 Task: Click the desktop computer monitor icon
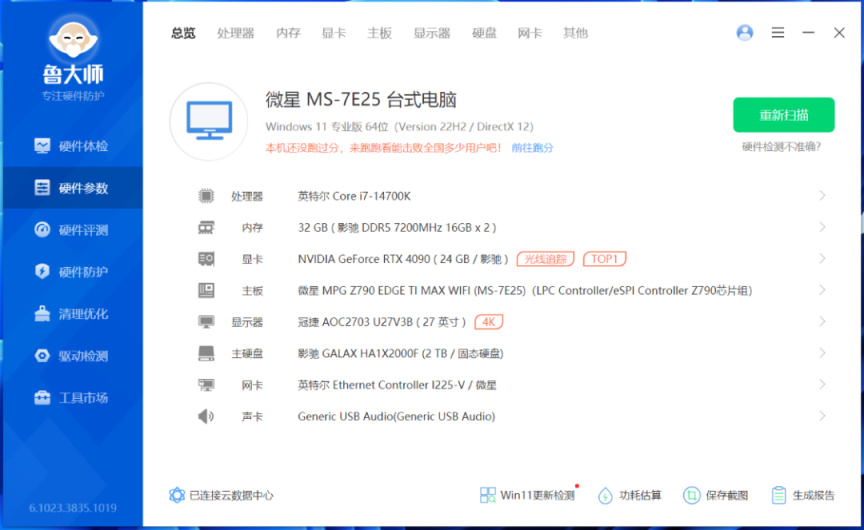[x=209, y=121]
